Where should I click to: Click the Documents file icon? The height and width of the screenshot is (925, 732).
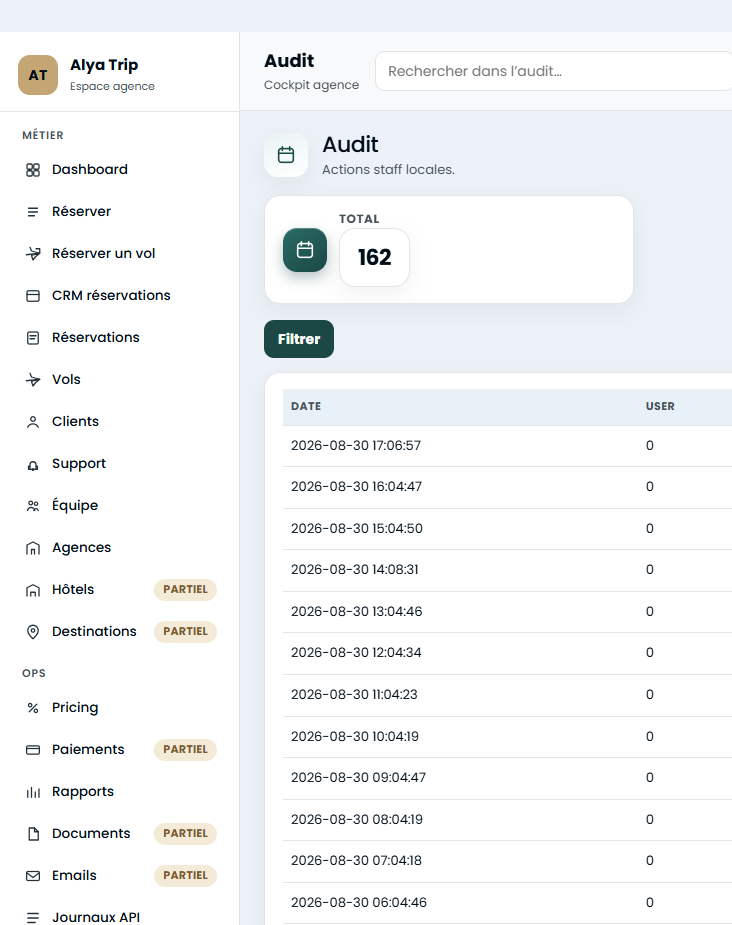[x=33, y=834]
